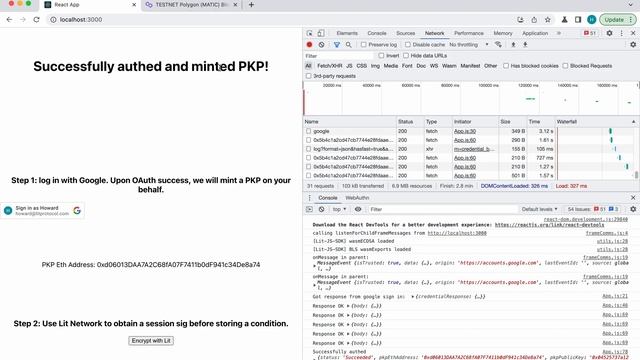Check Blocked Requests checkbox

click(565, 66)
